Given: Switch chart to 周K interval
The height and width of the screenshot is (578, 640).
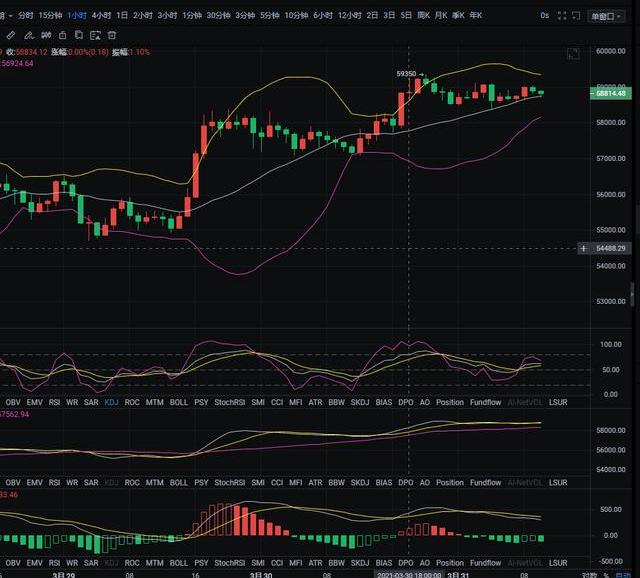Looking at the screenshot, I should coord(423,16).
